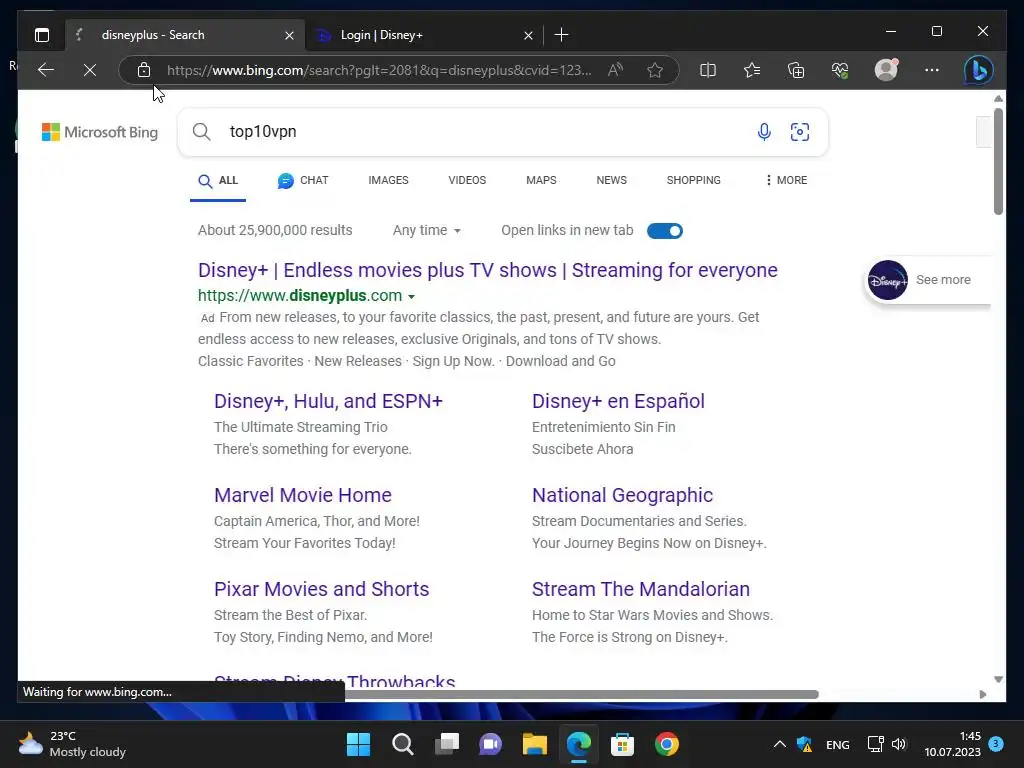Click the tab actions menu icon
Viewport: 1024px width, 768px height.
tap(42, 35)
